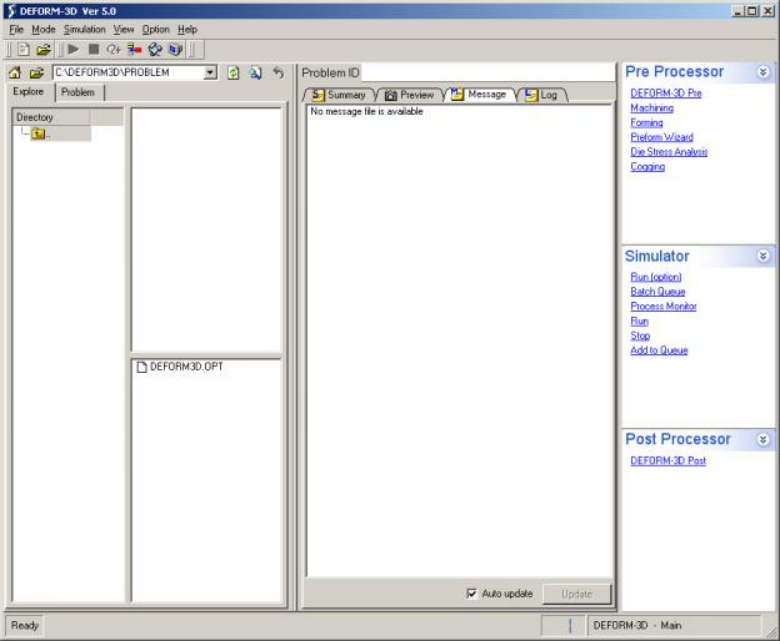Viewport: 780px width, 641px height.
Task: Maximize the DEFORM-3D window
Action: pyautogui.click(x=752, y=11)
